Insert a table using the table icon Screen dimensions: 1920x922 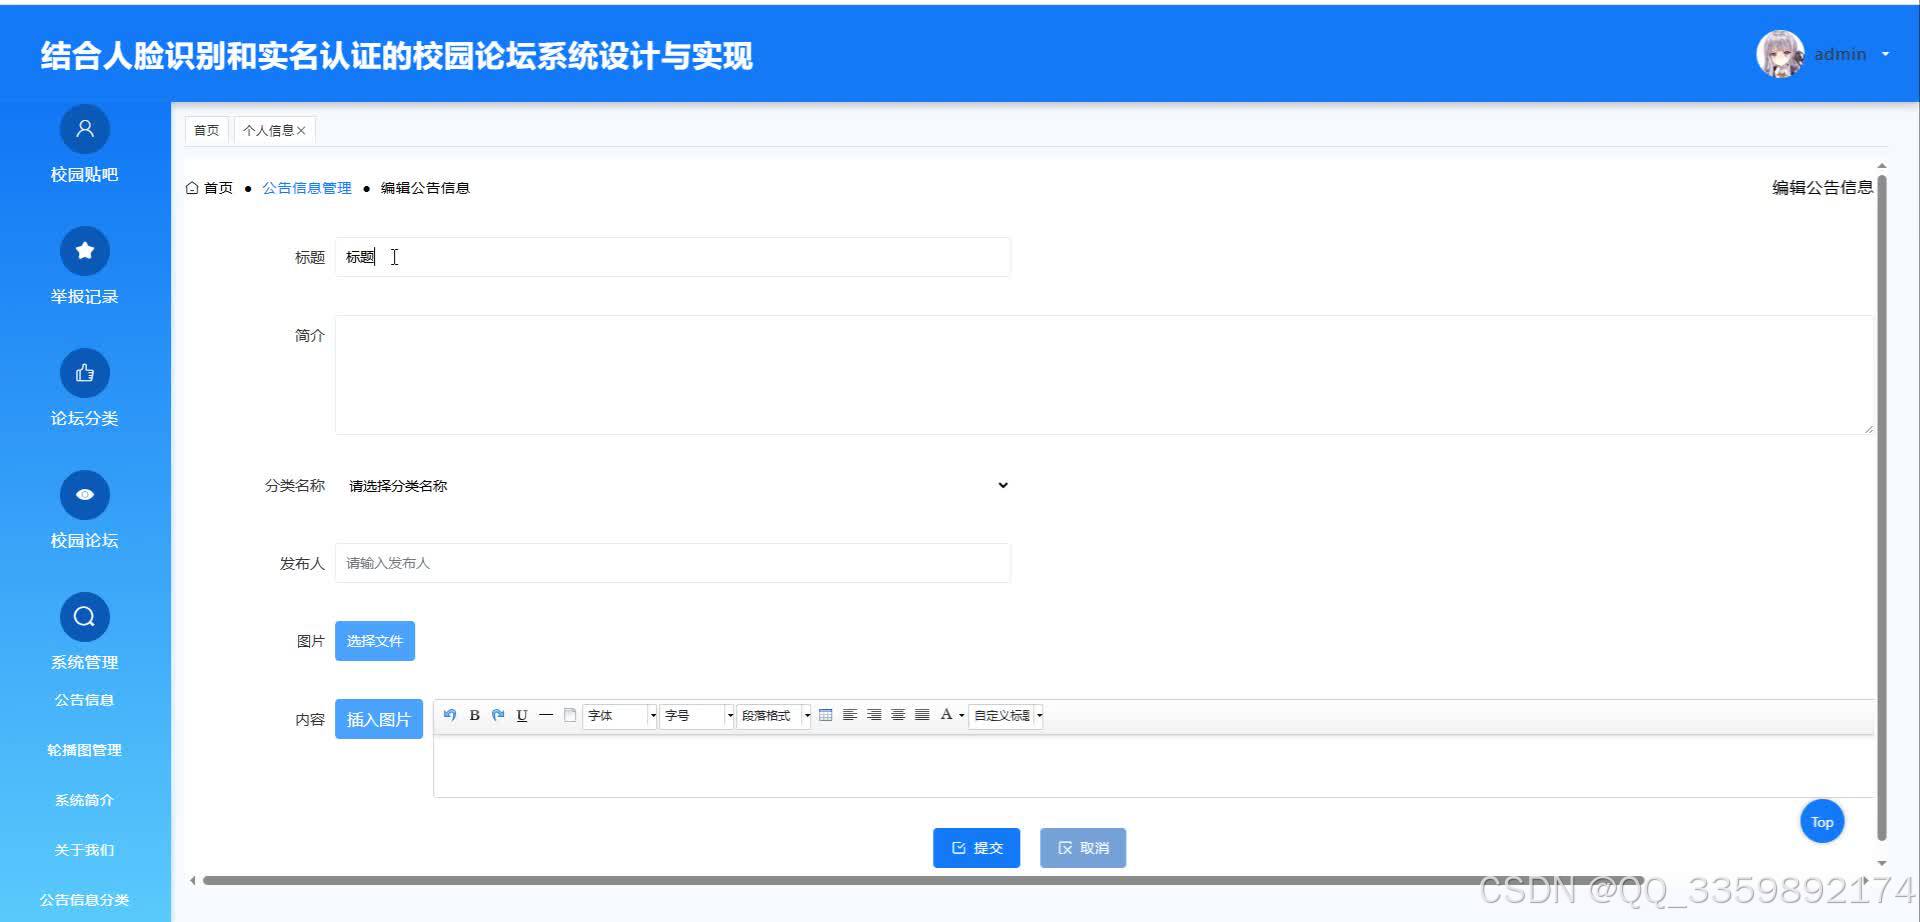point(825,715)
